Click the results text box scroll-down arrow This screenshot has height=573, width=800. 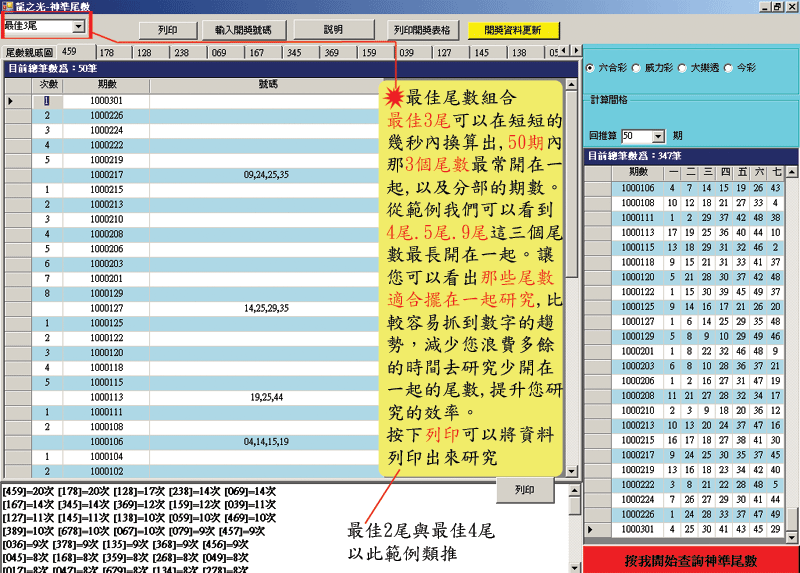(x=574, y=567)
